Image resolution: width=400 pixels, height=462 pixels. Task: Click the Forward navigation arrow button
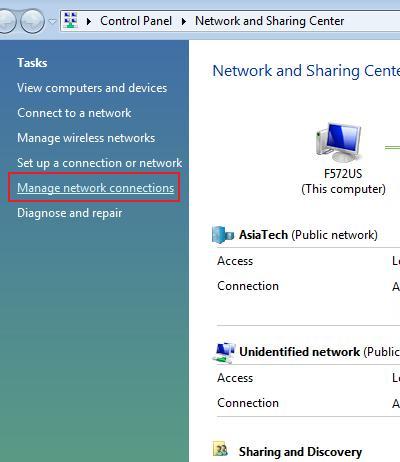(x=32, y=21)
